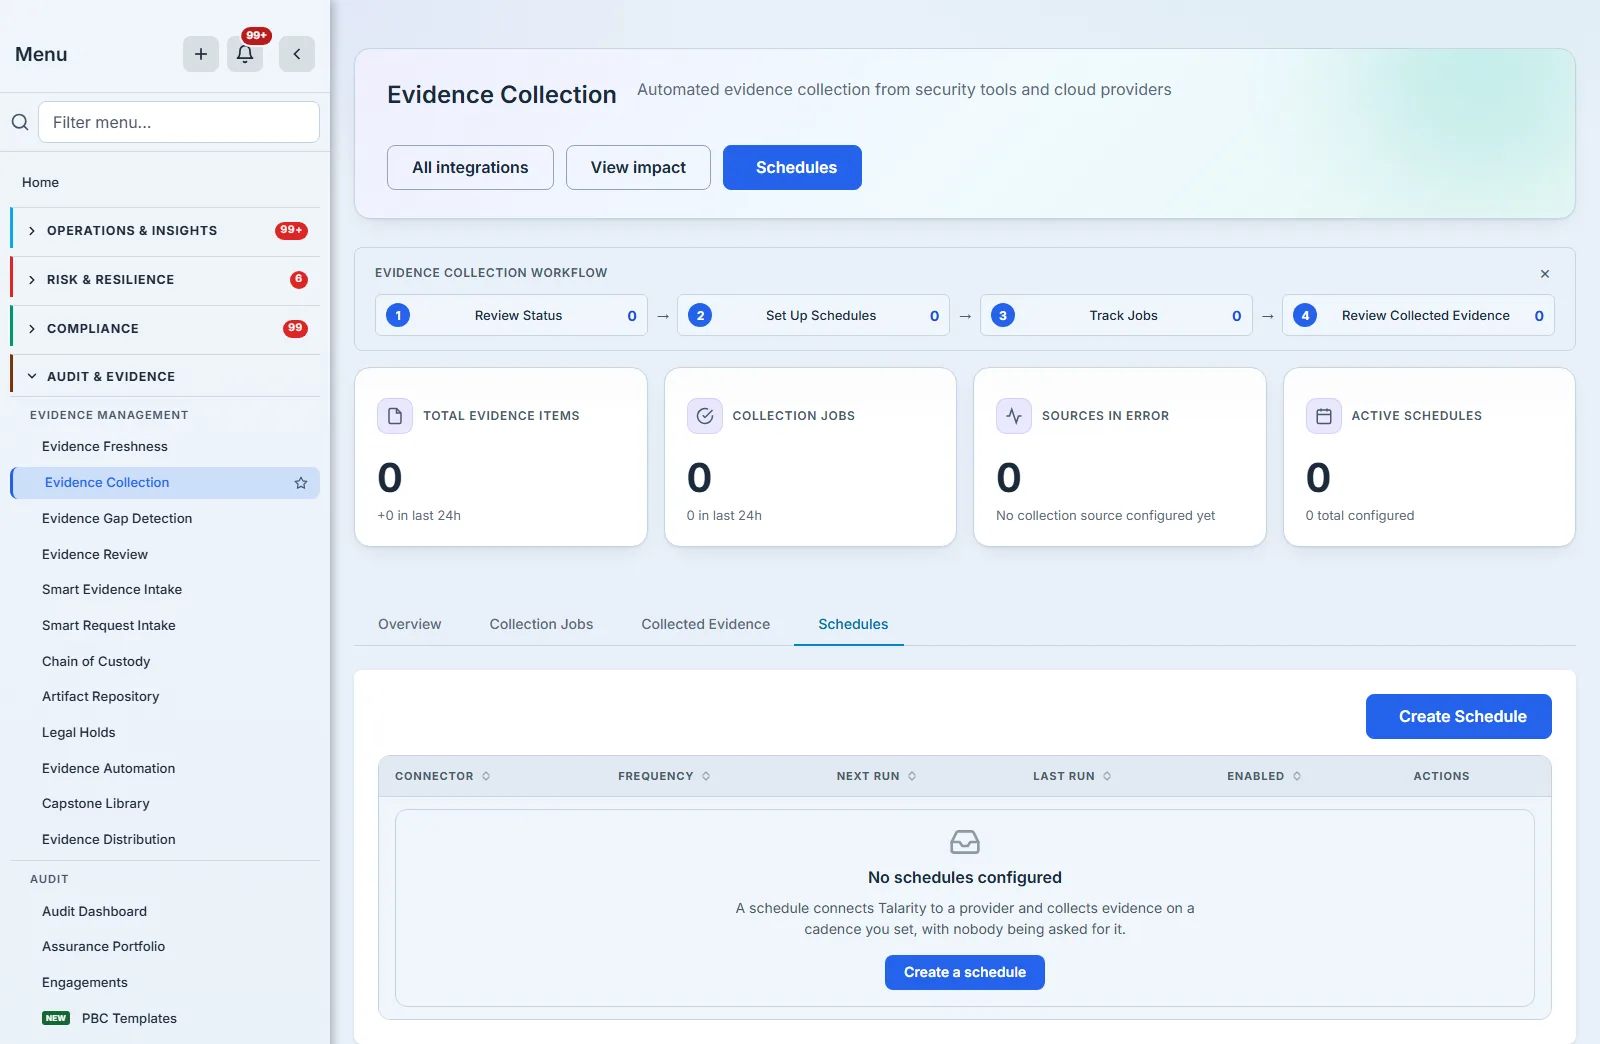
Task: Toggle the favorite star on Evidence Collection
Action: [301, 483]
